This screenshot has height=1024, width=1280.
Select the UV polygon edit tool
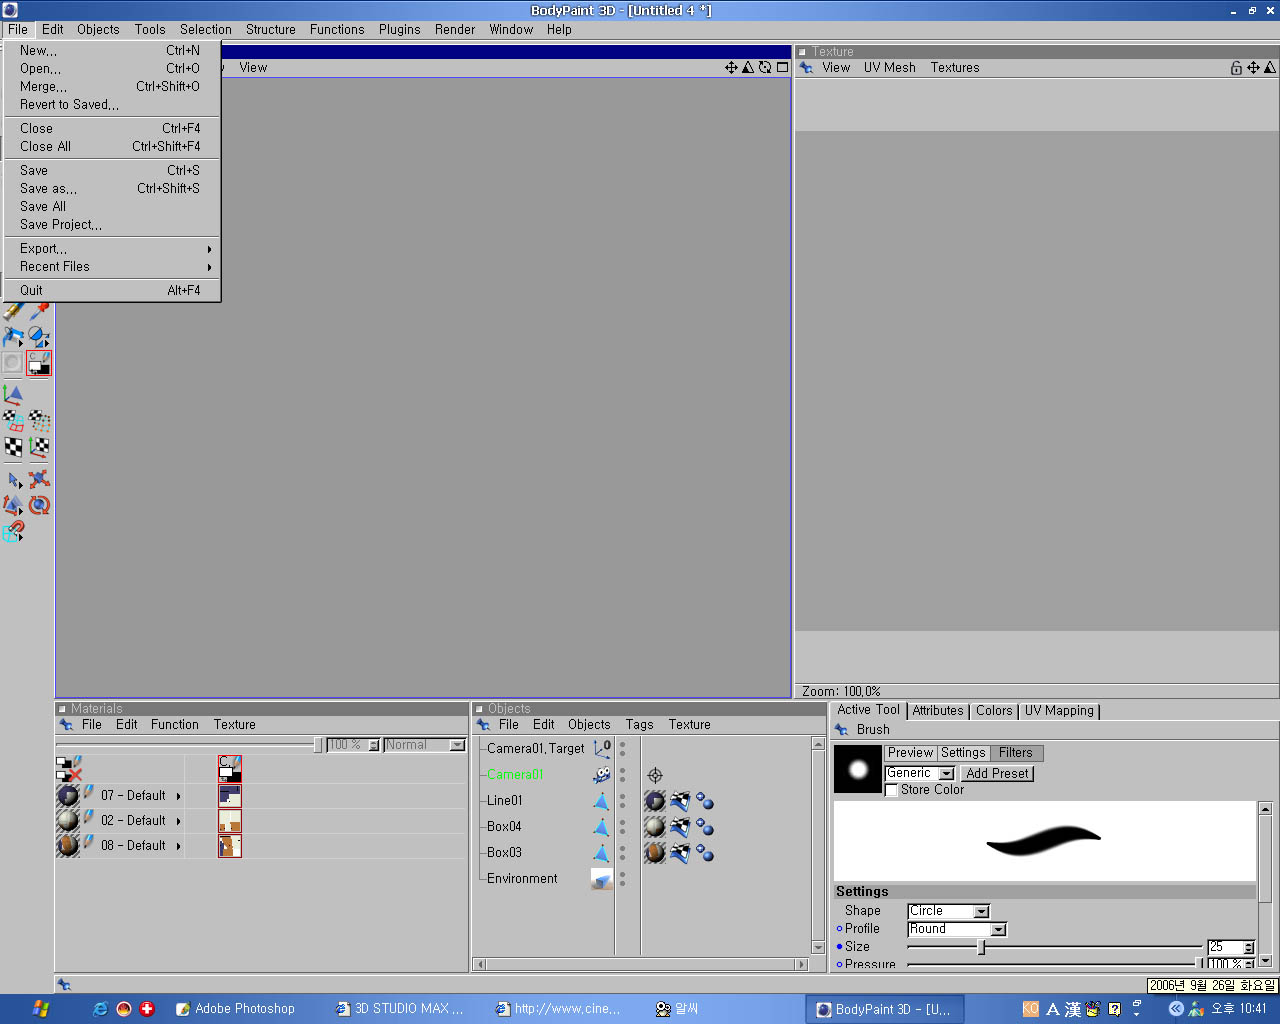click(x=13, y=420)
